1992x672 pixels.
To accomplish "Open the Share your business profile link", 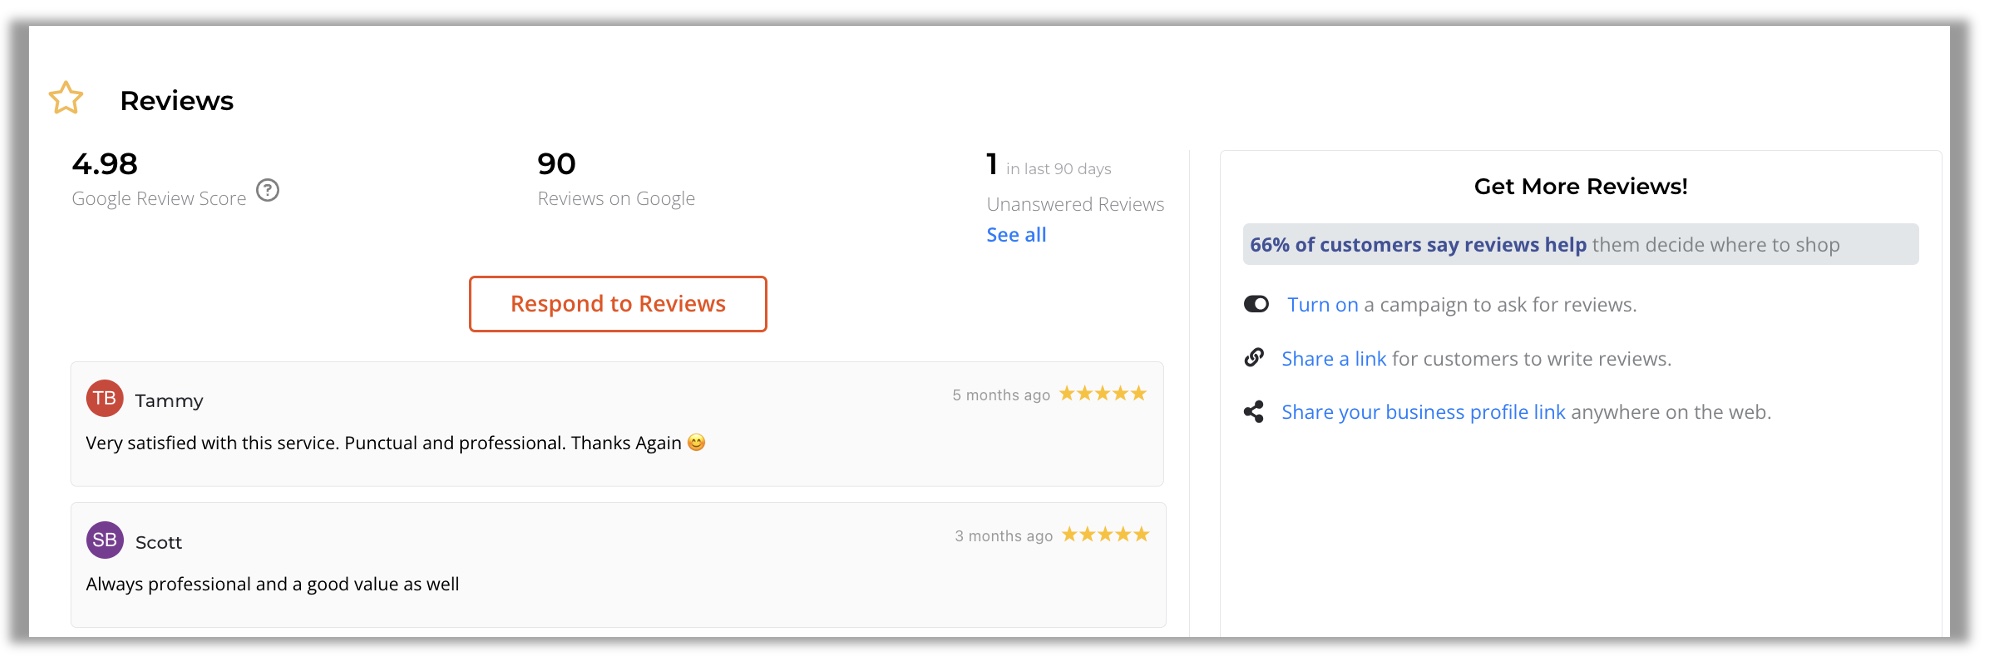I will pyautogui.click(x=1423, y=412).
